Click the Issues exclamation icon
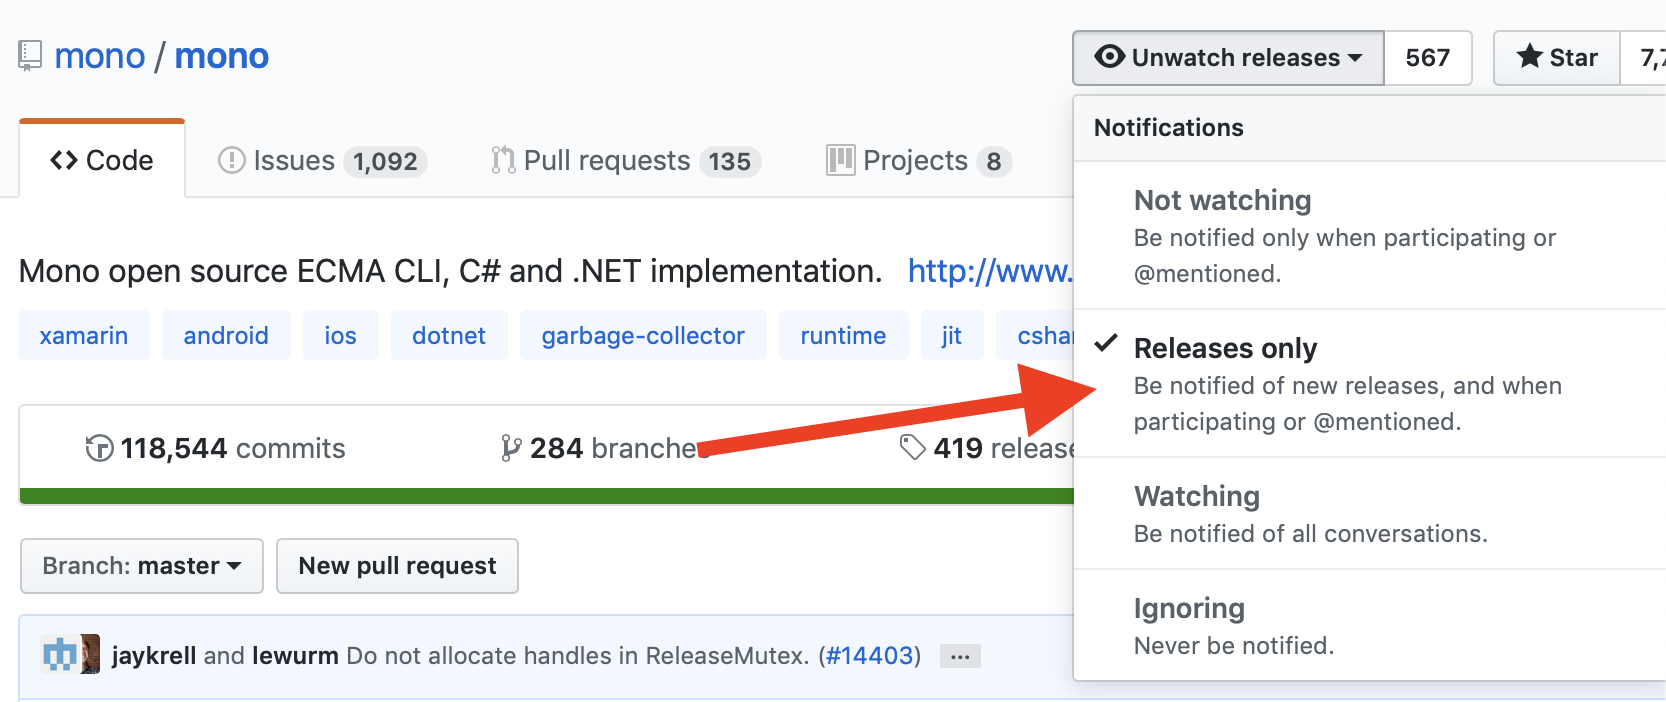 point(232,160)
